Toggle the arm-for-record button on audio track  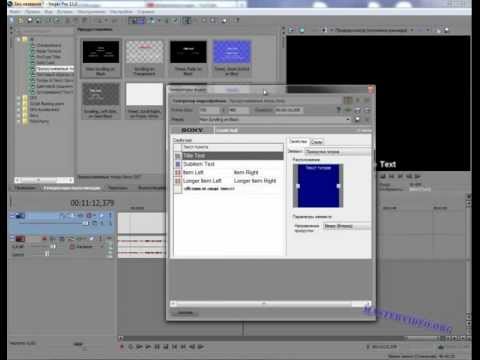[x=45, y=239]
